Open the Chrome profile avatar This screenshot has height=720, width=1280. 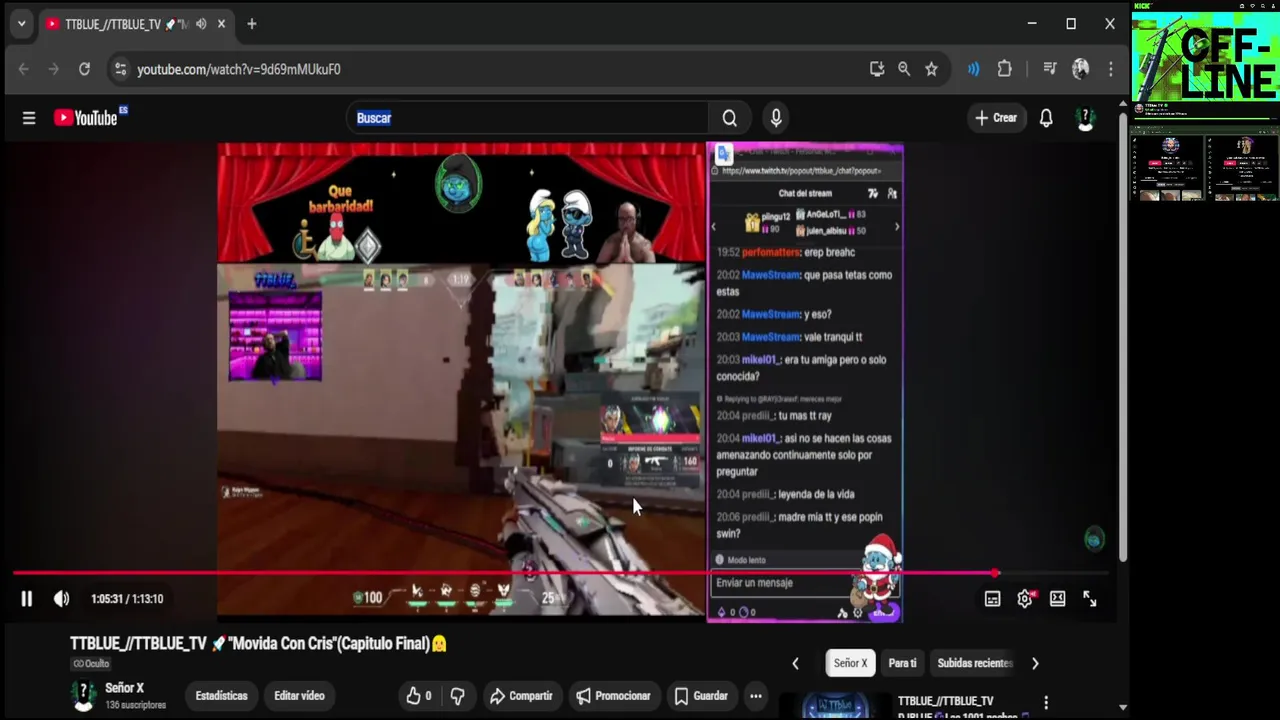point(1080,69)
